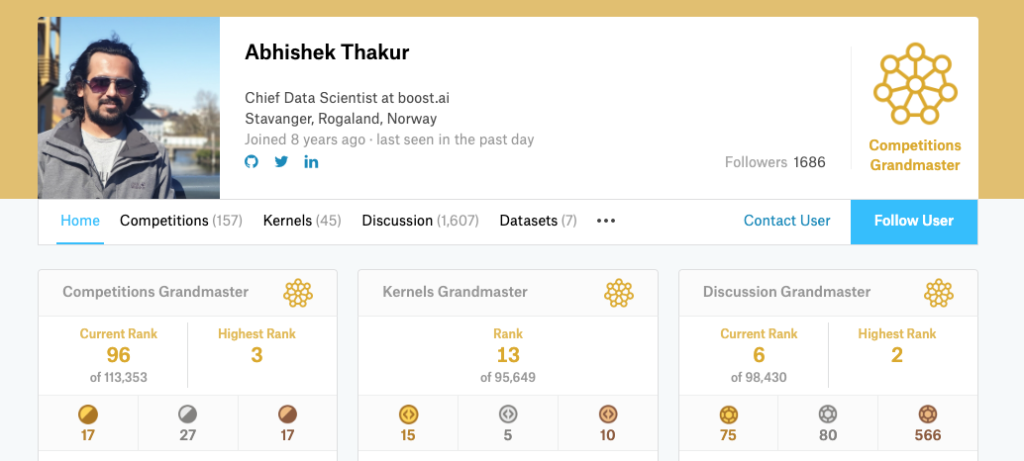Image resolution: width=1024 pixels, height=461 pixels.
Task: View the Followers 1686 count
Action: [775, 163]
